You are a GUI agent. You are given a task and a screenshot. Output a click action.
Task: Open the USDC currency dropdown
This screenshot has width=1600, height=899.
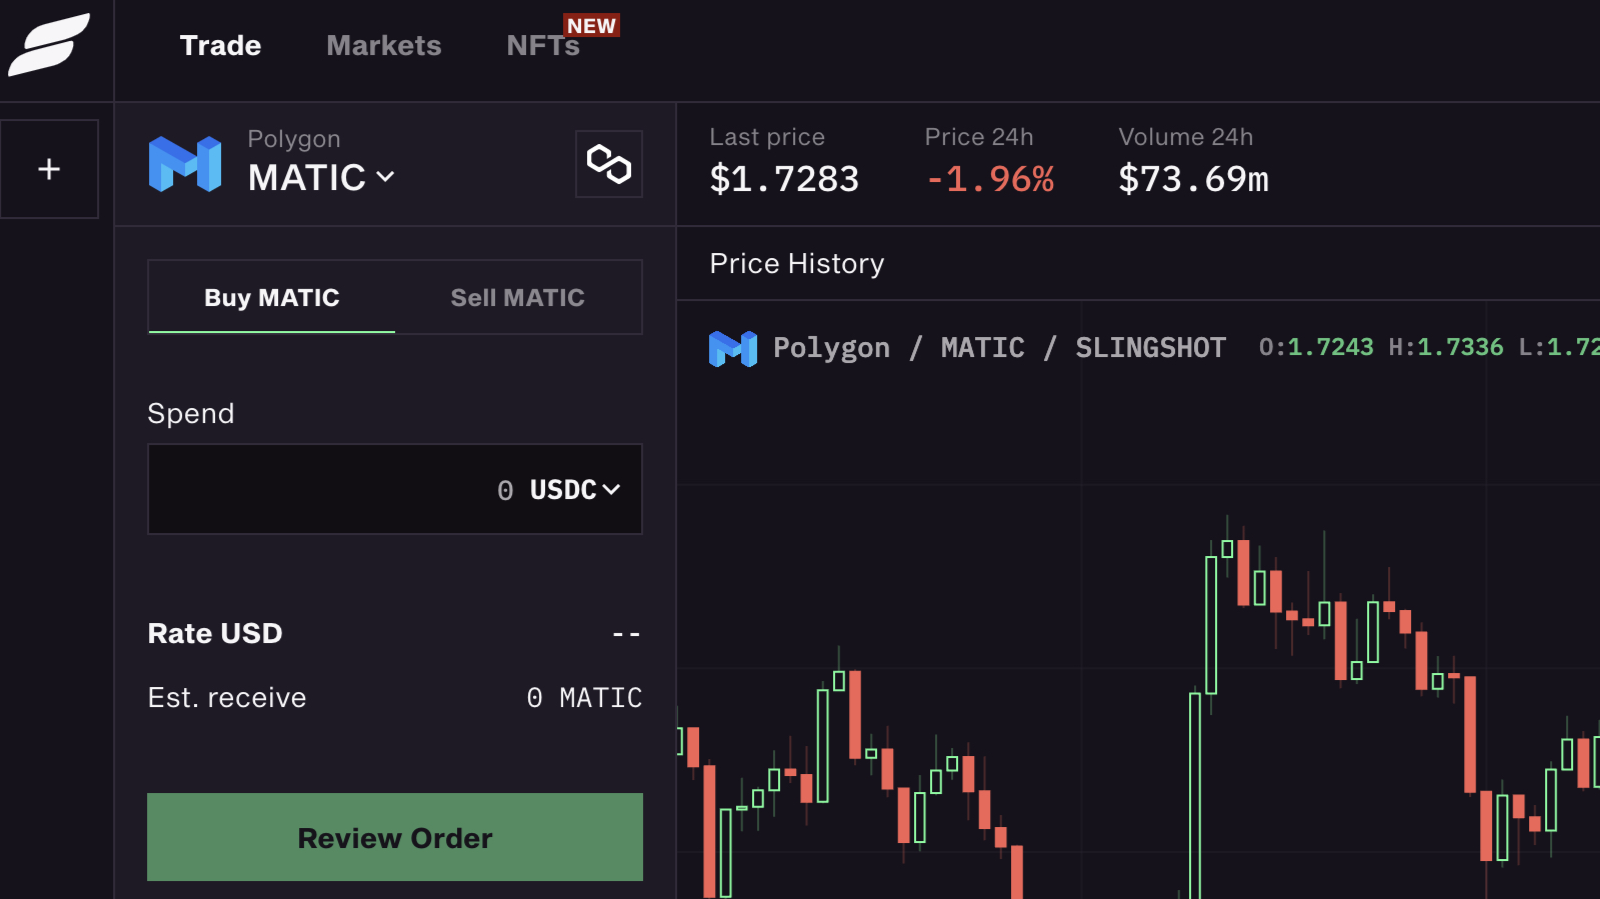coord(575,490)
